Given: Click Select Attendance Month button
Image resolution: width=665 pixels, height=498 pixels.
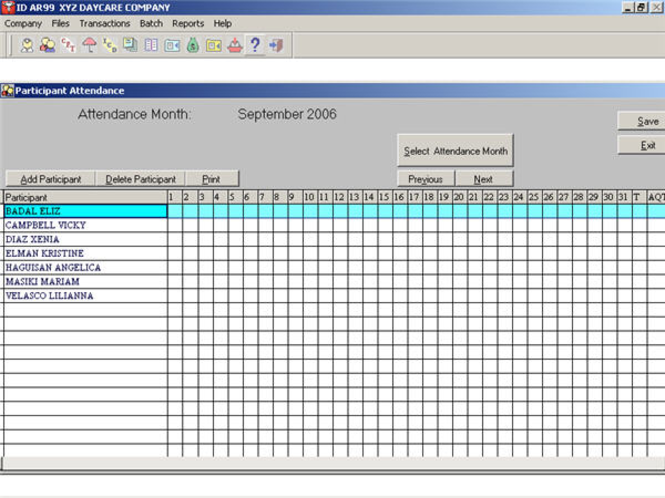Looking at the screenshot, I should [455, 151].
